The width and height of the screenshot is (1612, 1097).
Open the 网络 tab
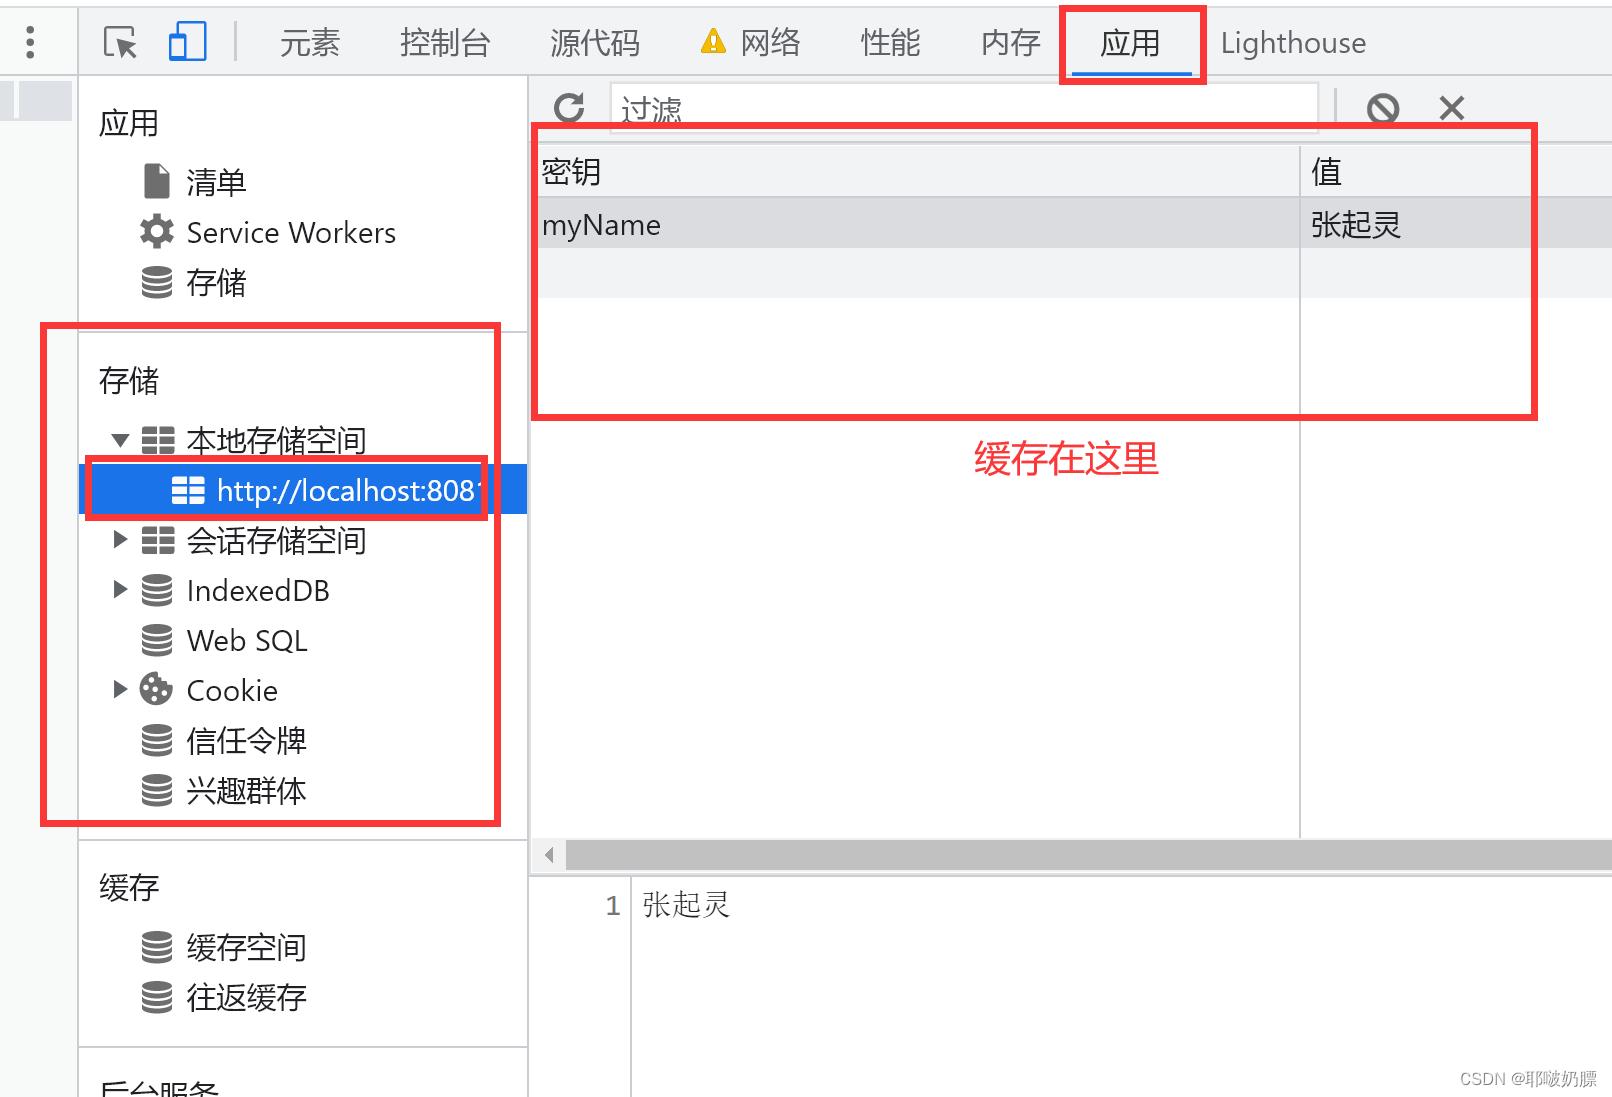point(770,43)
